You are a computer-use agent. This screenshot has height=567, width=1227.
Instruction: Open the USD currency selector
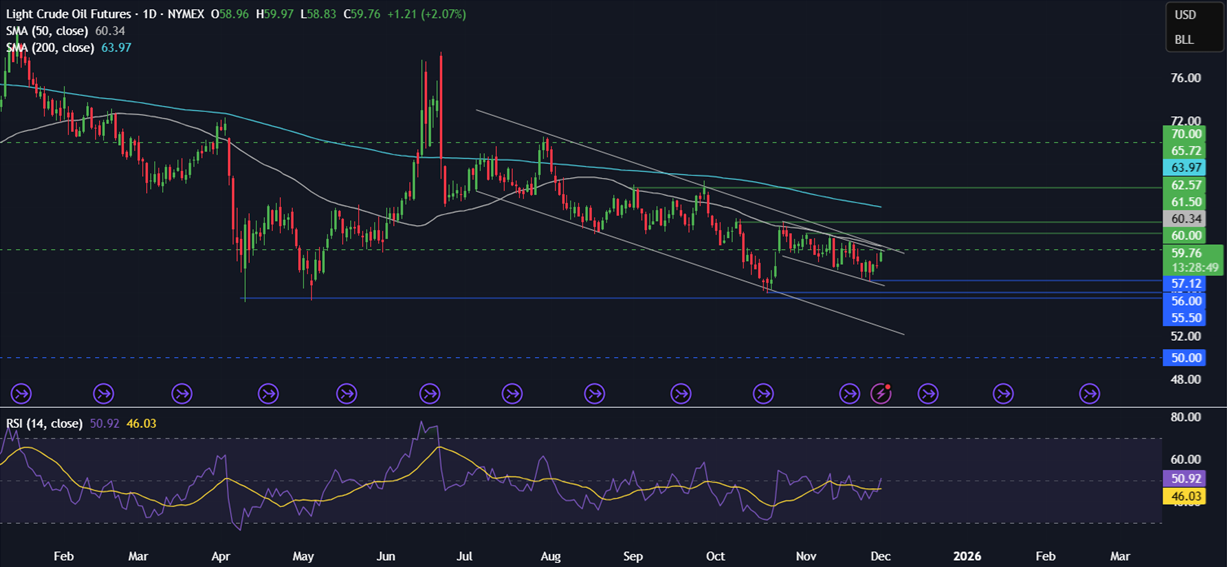[x=1185, y=15]
